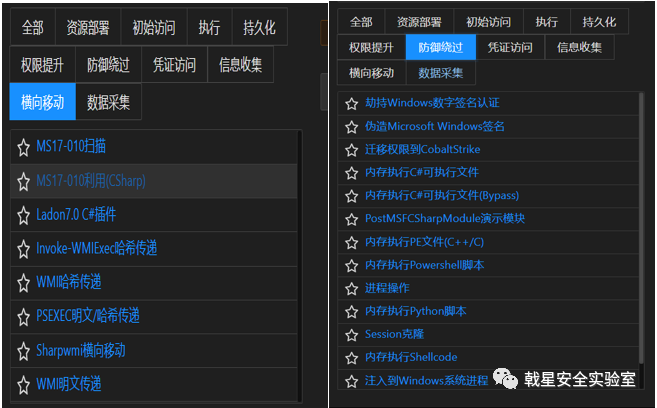
Task: Star the 伪造Microsoft Windows签名 module
Action: pos(352,127)
